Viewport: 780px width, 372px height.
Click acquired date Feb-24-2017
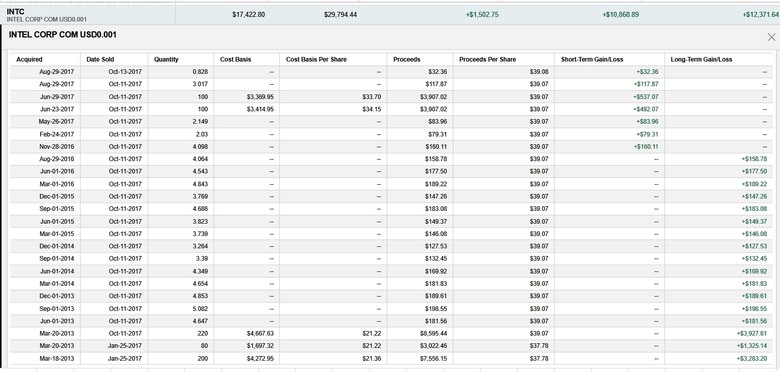click(57, 134)
